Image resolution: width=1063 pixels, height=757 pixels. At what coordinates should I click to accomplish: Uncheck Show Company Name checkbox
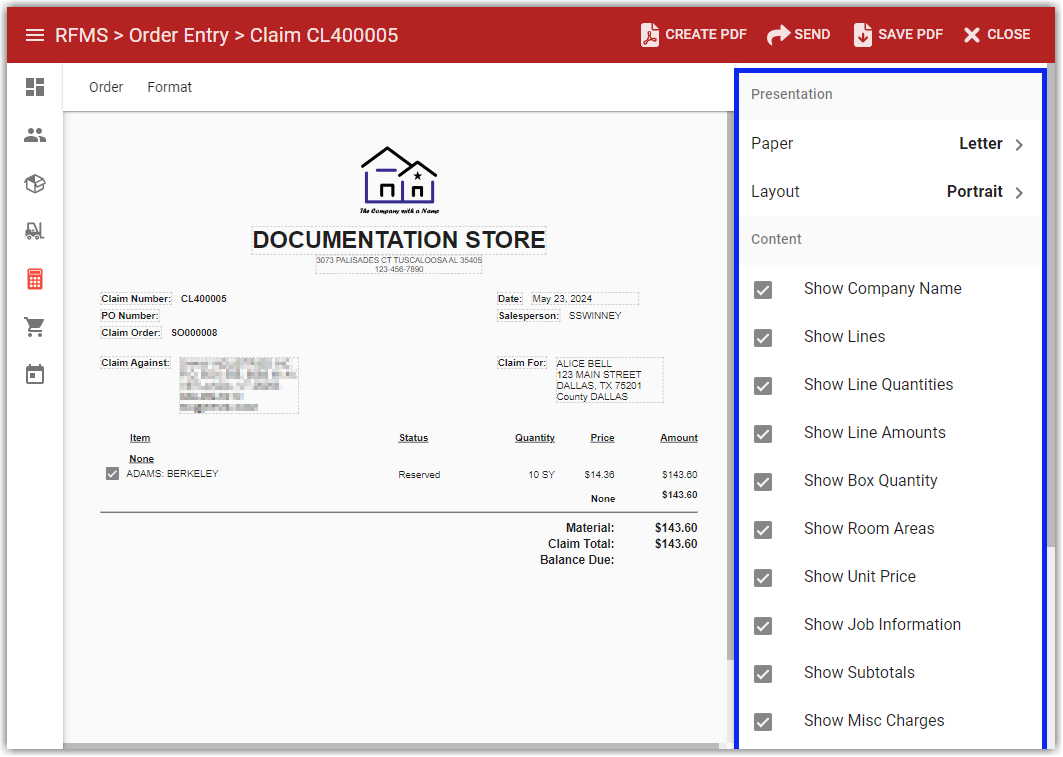pyautogui.click(x=763, y=289)
